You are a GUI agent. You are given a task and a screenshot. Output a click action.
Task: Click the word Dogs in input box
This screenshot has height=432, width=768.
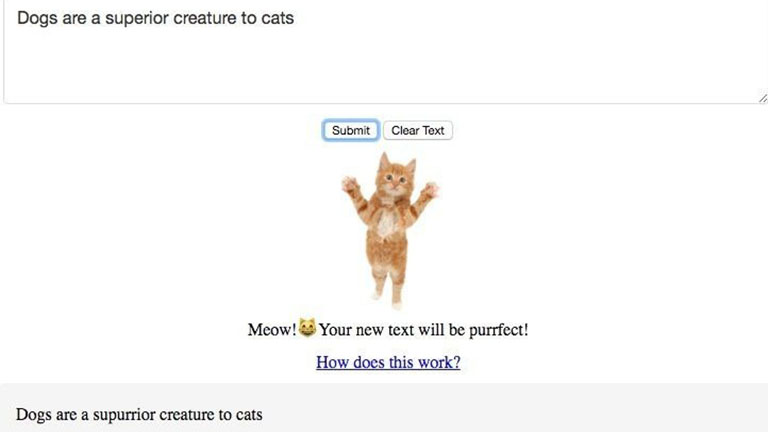[37, 18]
